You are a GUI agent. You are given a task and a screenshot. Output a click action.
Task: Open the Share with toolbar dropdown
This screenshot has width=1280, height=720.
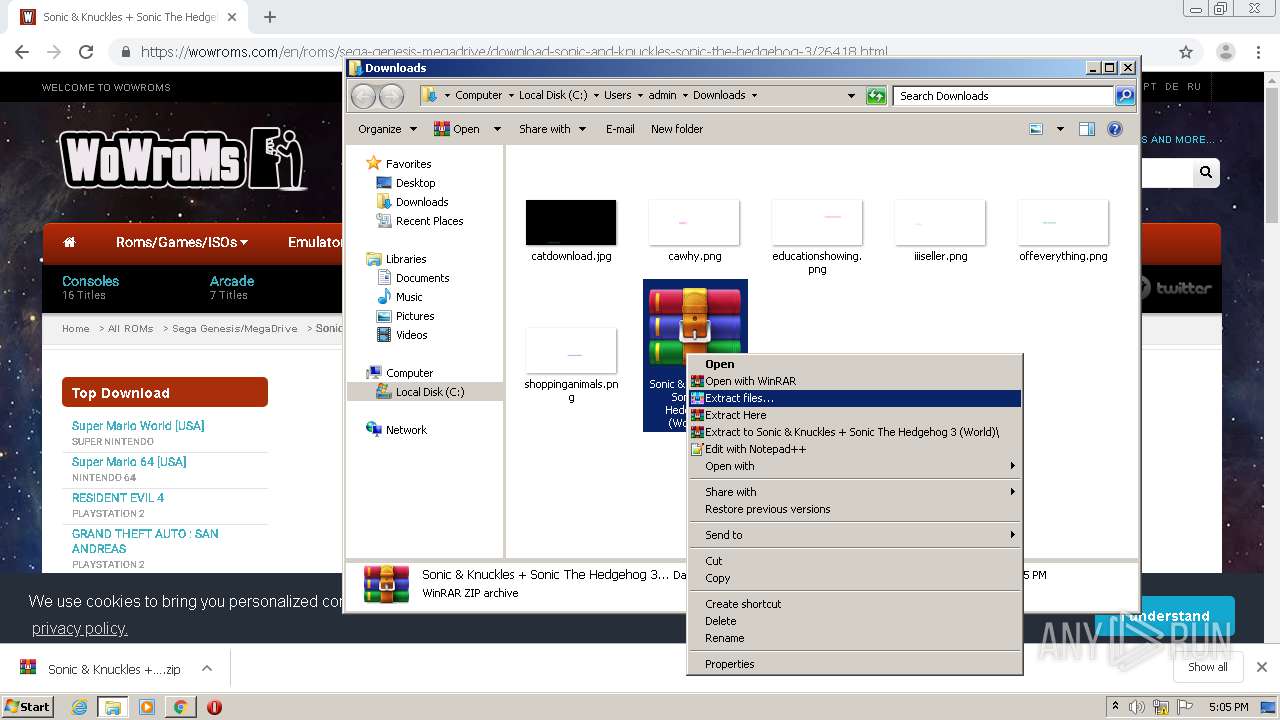point(552,129)
